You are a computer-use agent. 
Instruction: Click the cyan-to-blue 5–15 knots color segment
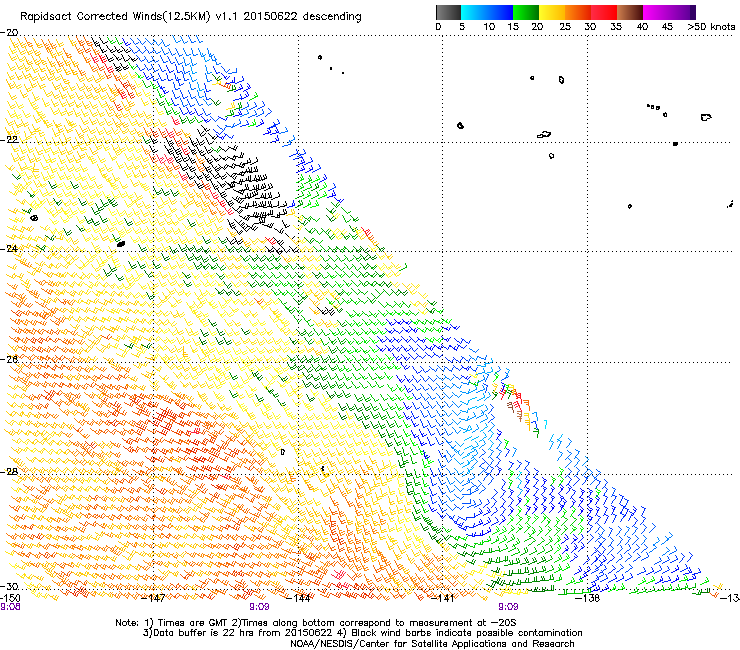click(487, 12)
